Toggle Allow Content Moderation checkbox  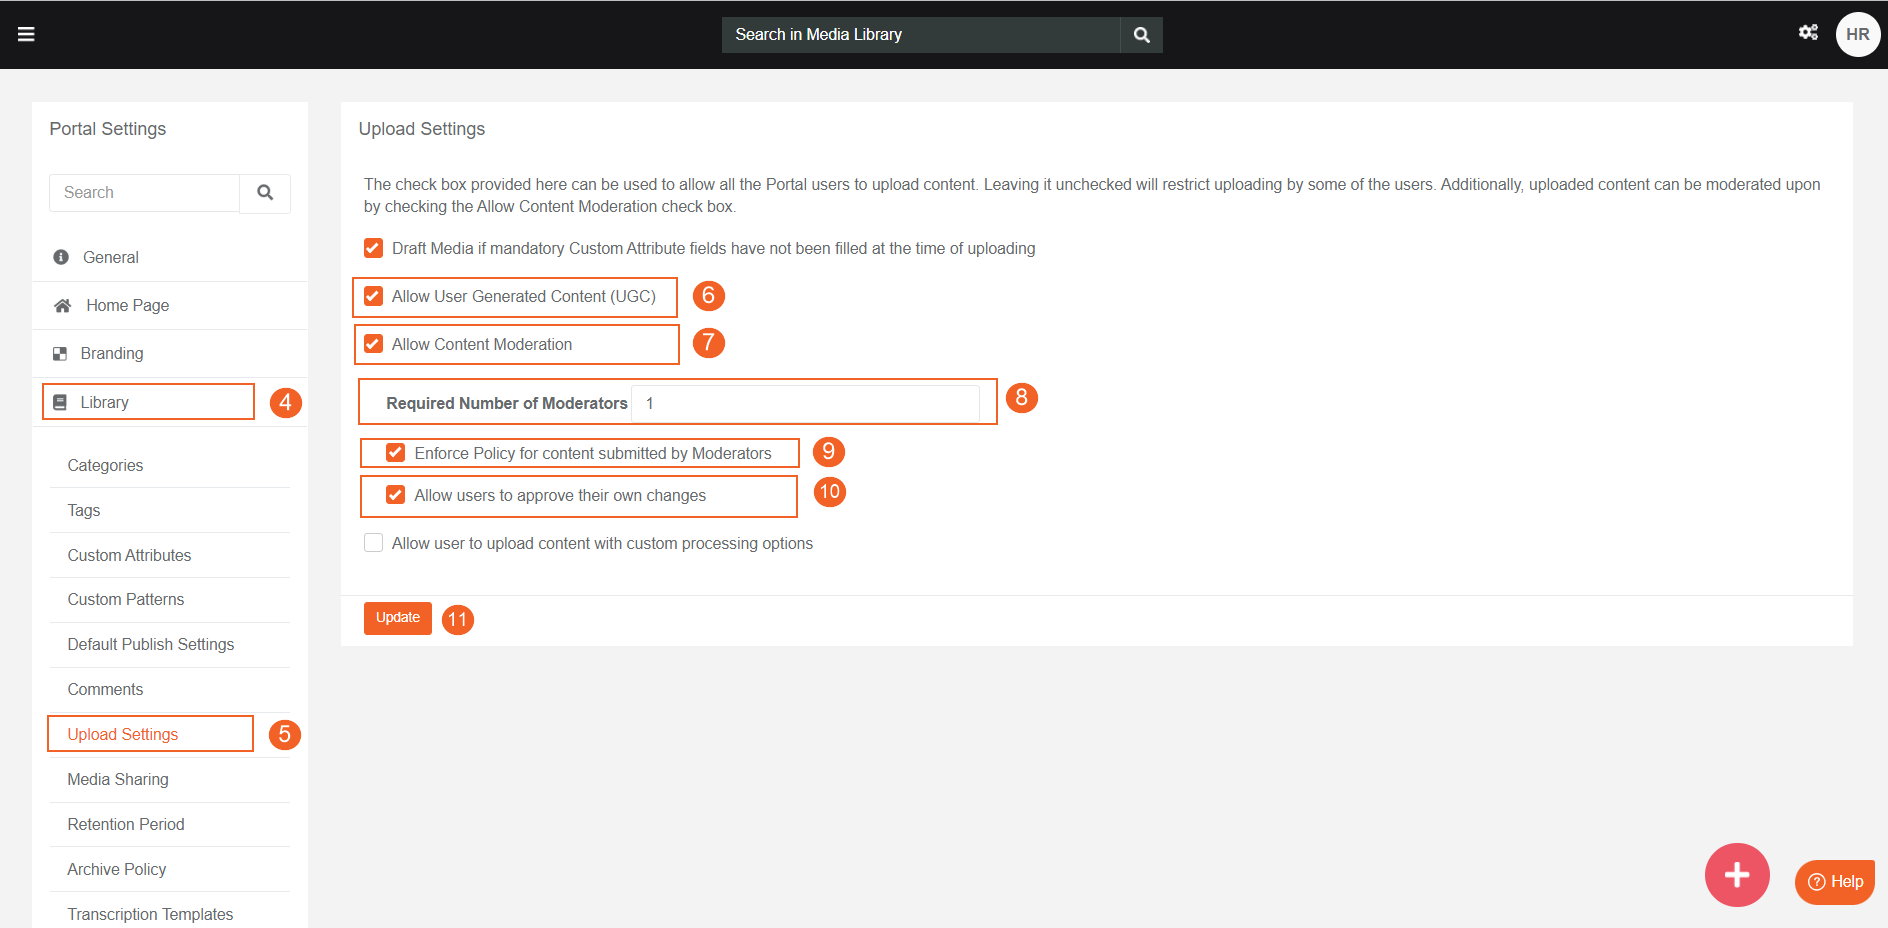373,344
